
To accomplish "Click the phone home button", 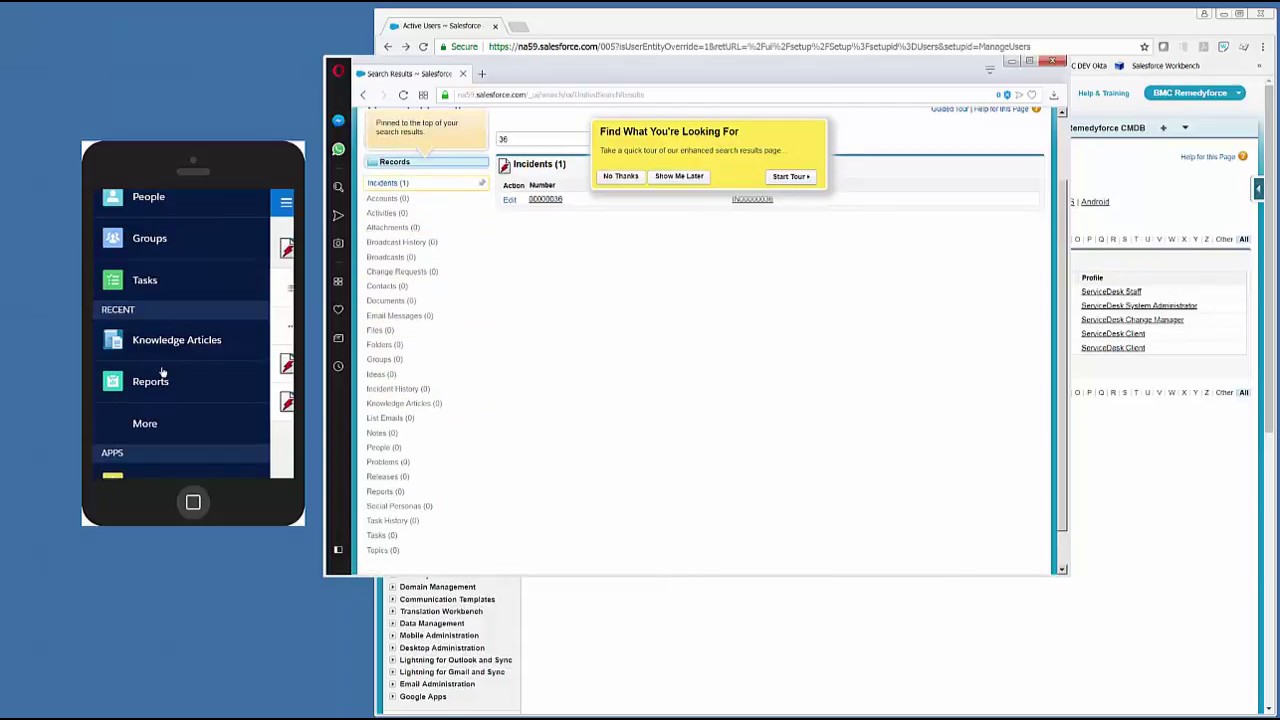I will click(x=193, y=502).
